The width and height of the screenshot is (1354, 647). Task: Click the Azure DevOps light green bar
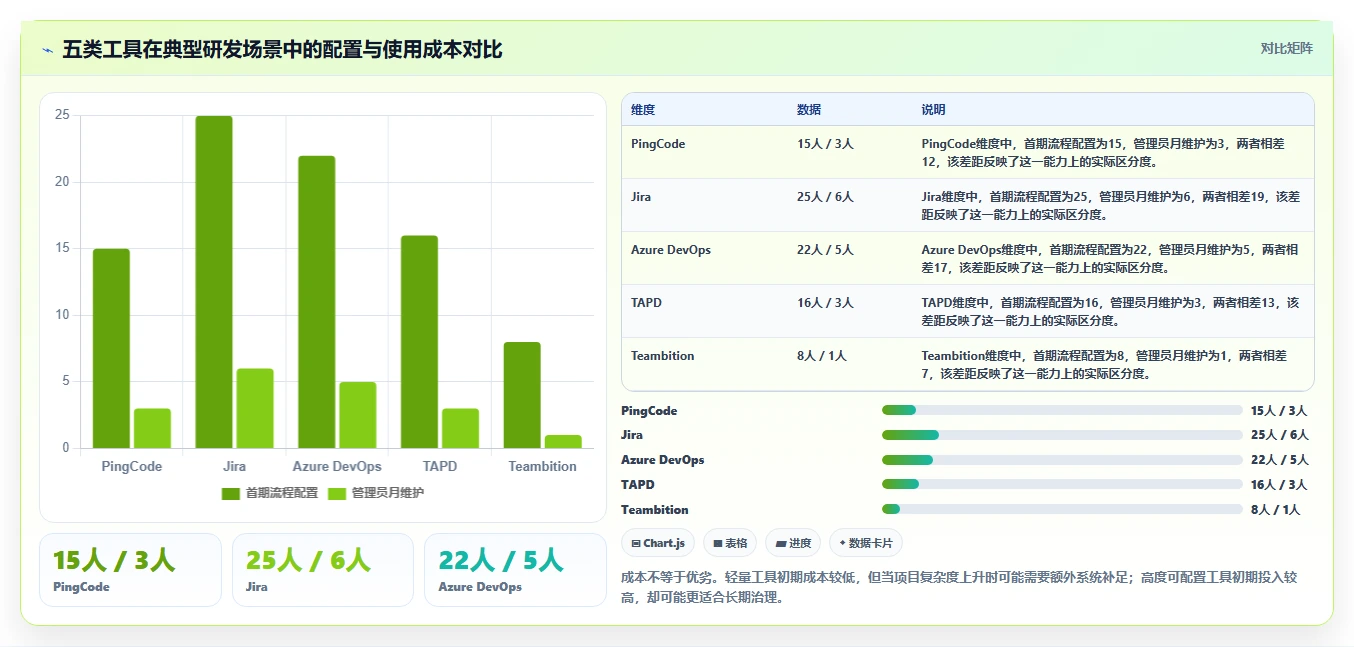click(358, 415)
